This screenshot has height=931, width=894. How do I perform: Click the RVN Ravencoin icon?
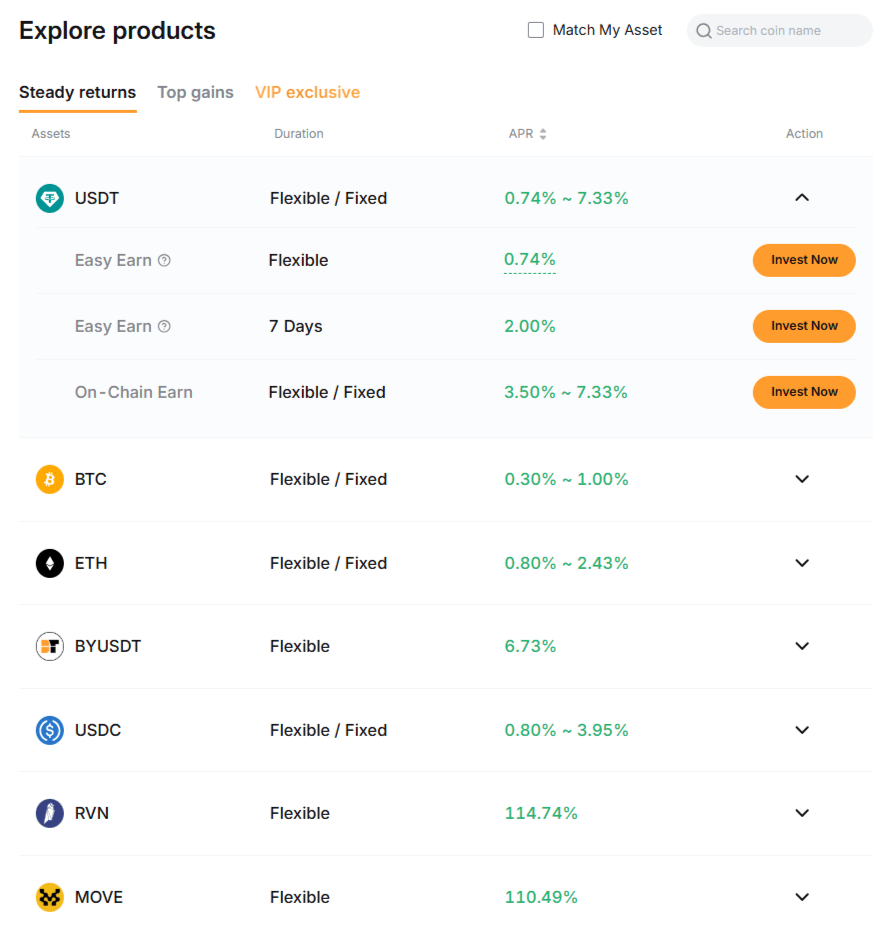click(x=47, y=813)
